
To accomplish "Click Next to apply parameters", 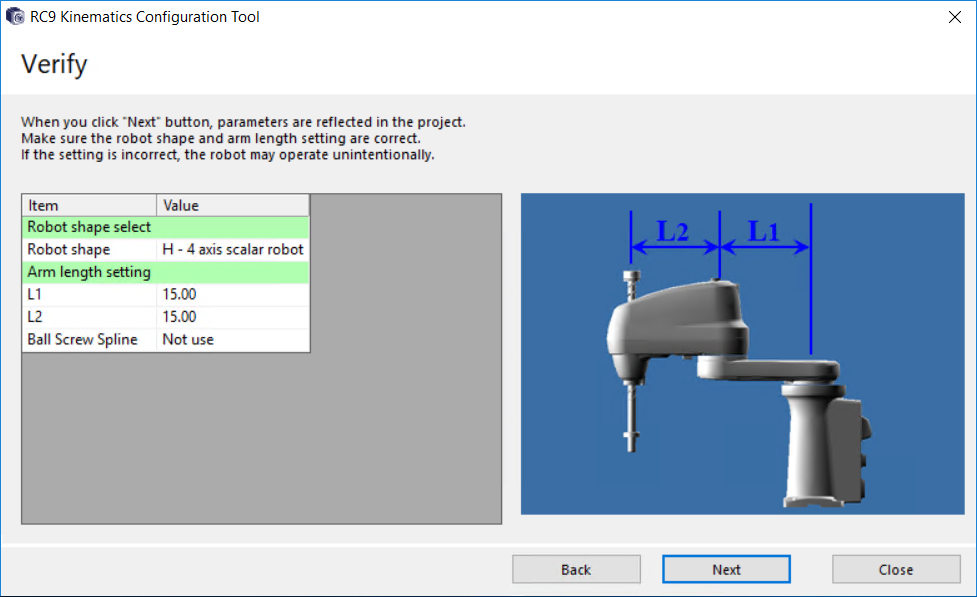I will tap(726, 569).
